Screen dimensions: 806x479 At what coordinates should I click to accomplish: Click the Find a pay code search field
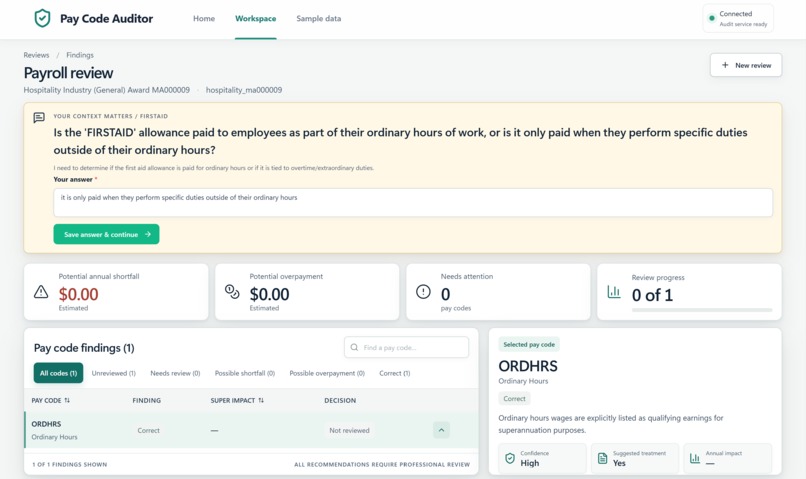[x=407, y=347]
